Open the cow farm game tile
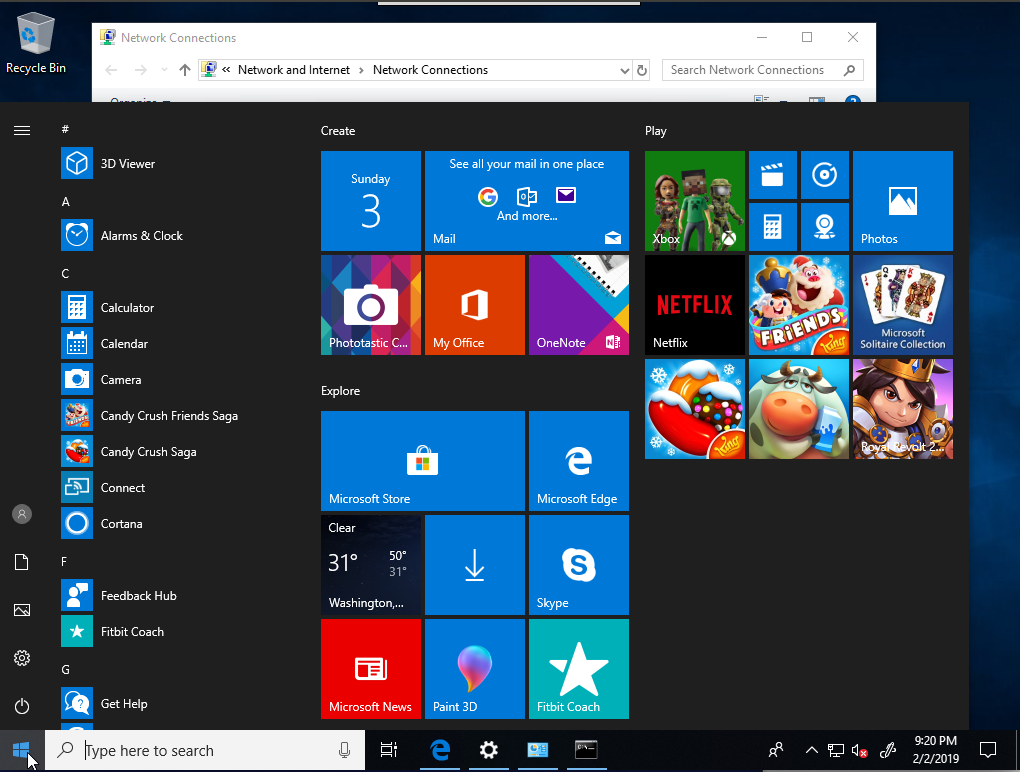This screenshot has width=1020, height=772. (799, 409)
